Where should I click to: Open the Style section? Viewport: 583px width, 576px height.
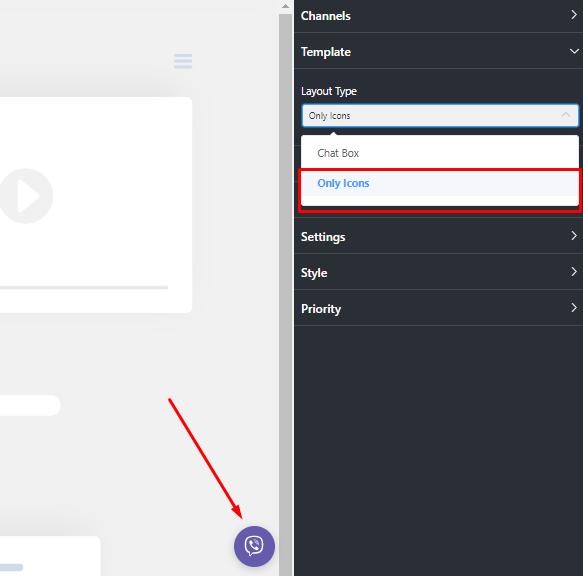click(438, 273)
